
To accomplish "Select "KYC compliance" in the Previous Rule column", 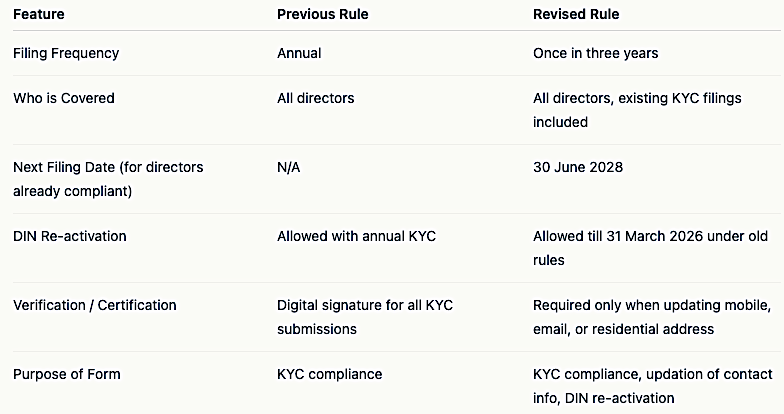I will 329,374.
